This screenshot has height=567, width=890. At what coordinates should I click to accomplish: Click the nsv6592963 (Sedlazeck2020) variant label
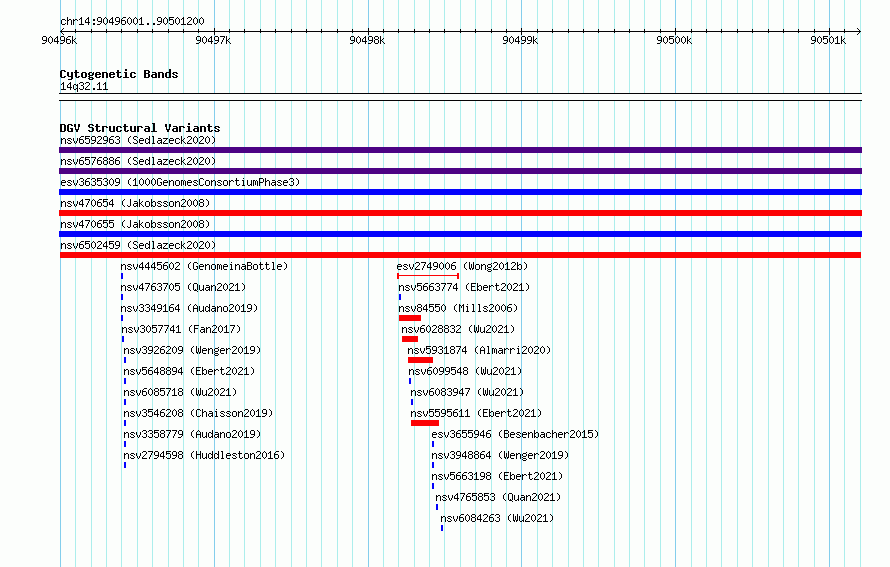click(x=138, y=140)
